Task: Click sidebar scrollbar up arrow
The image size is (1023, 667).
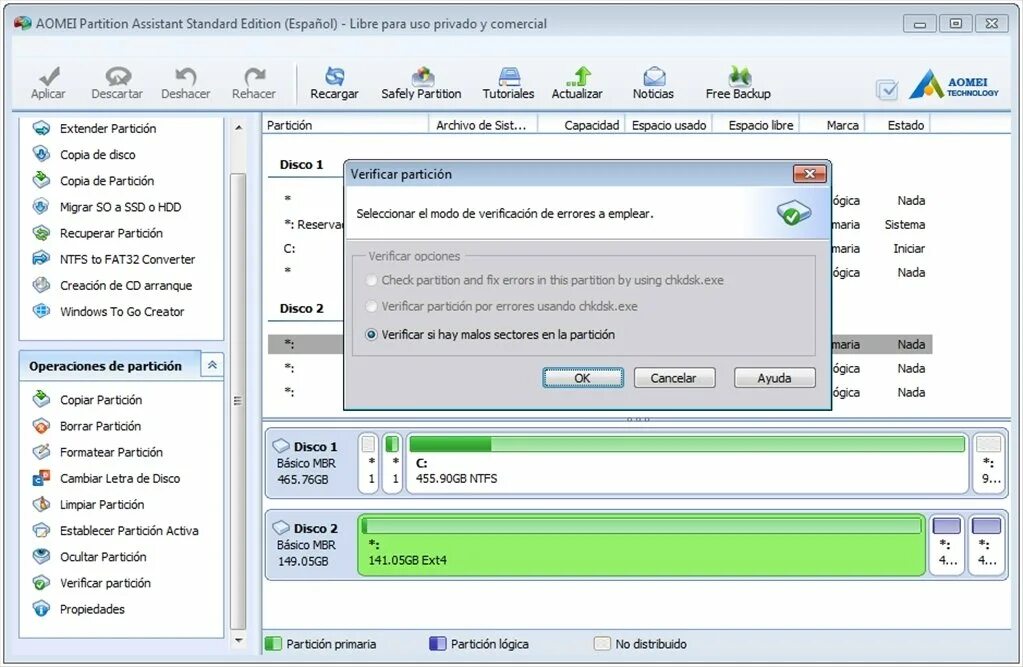Action: point(239,127)
